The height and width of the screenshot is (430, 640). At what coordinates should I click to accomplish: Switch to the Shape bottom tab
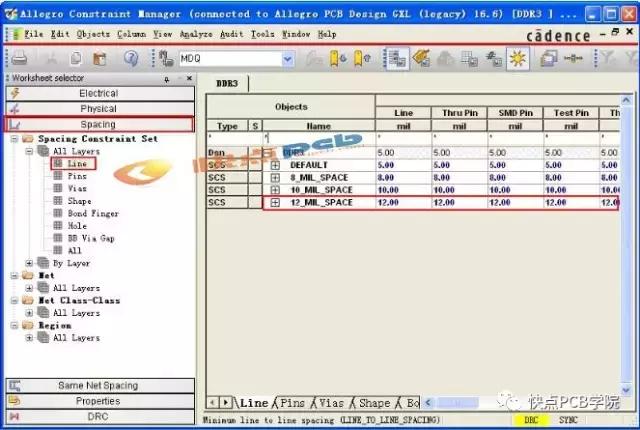374,403
